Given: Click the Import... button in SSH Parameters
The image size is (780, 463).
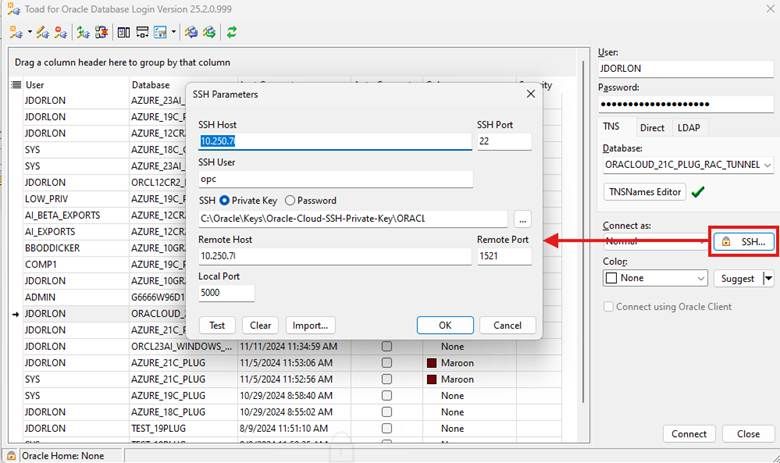Looking at the screenshot, I should [x=310, y=325].
